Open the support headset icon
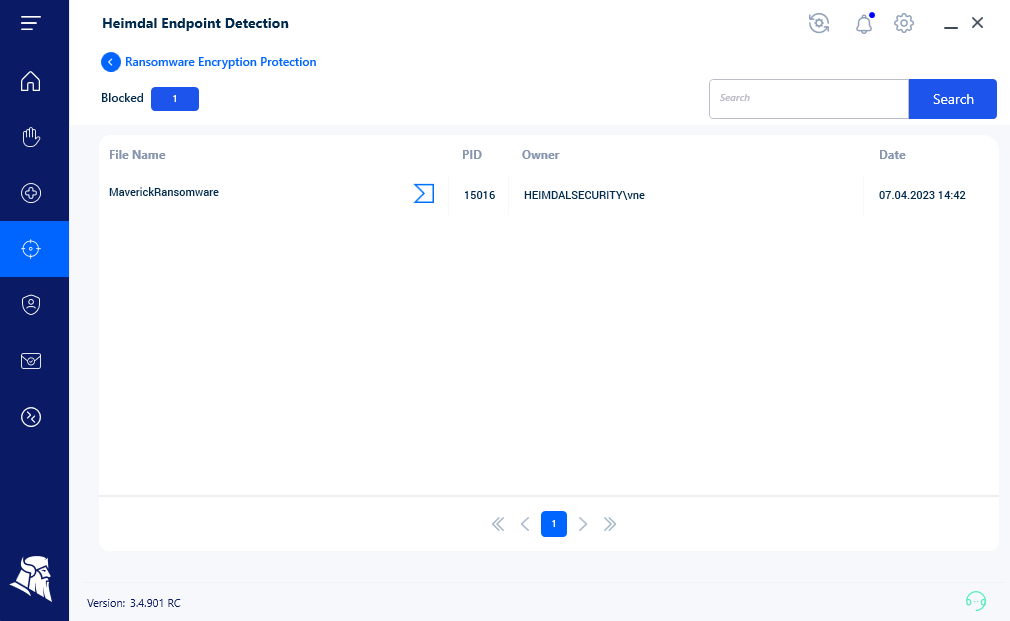1010x621 pixels. pyautogui.click(x=976, y=600)
